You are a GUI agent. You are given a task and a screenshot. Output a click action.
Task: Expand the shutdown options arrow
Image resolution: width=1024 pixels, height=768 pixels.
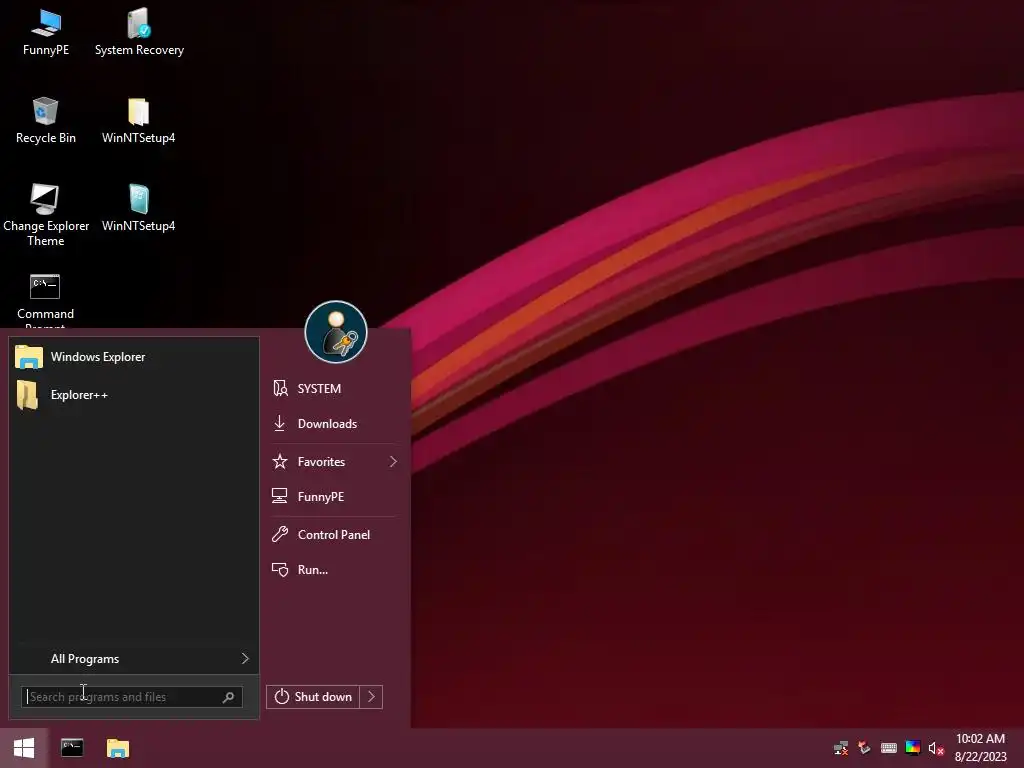coord(371,697)
